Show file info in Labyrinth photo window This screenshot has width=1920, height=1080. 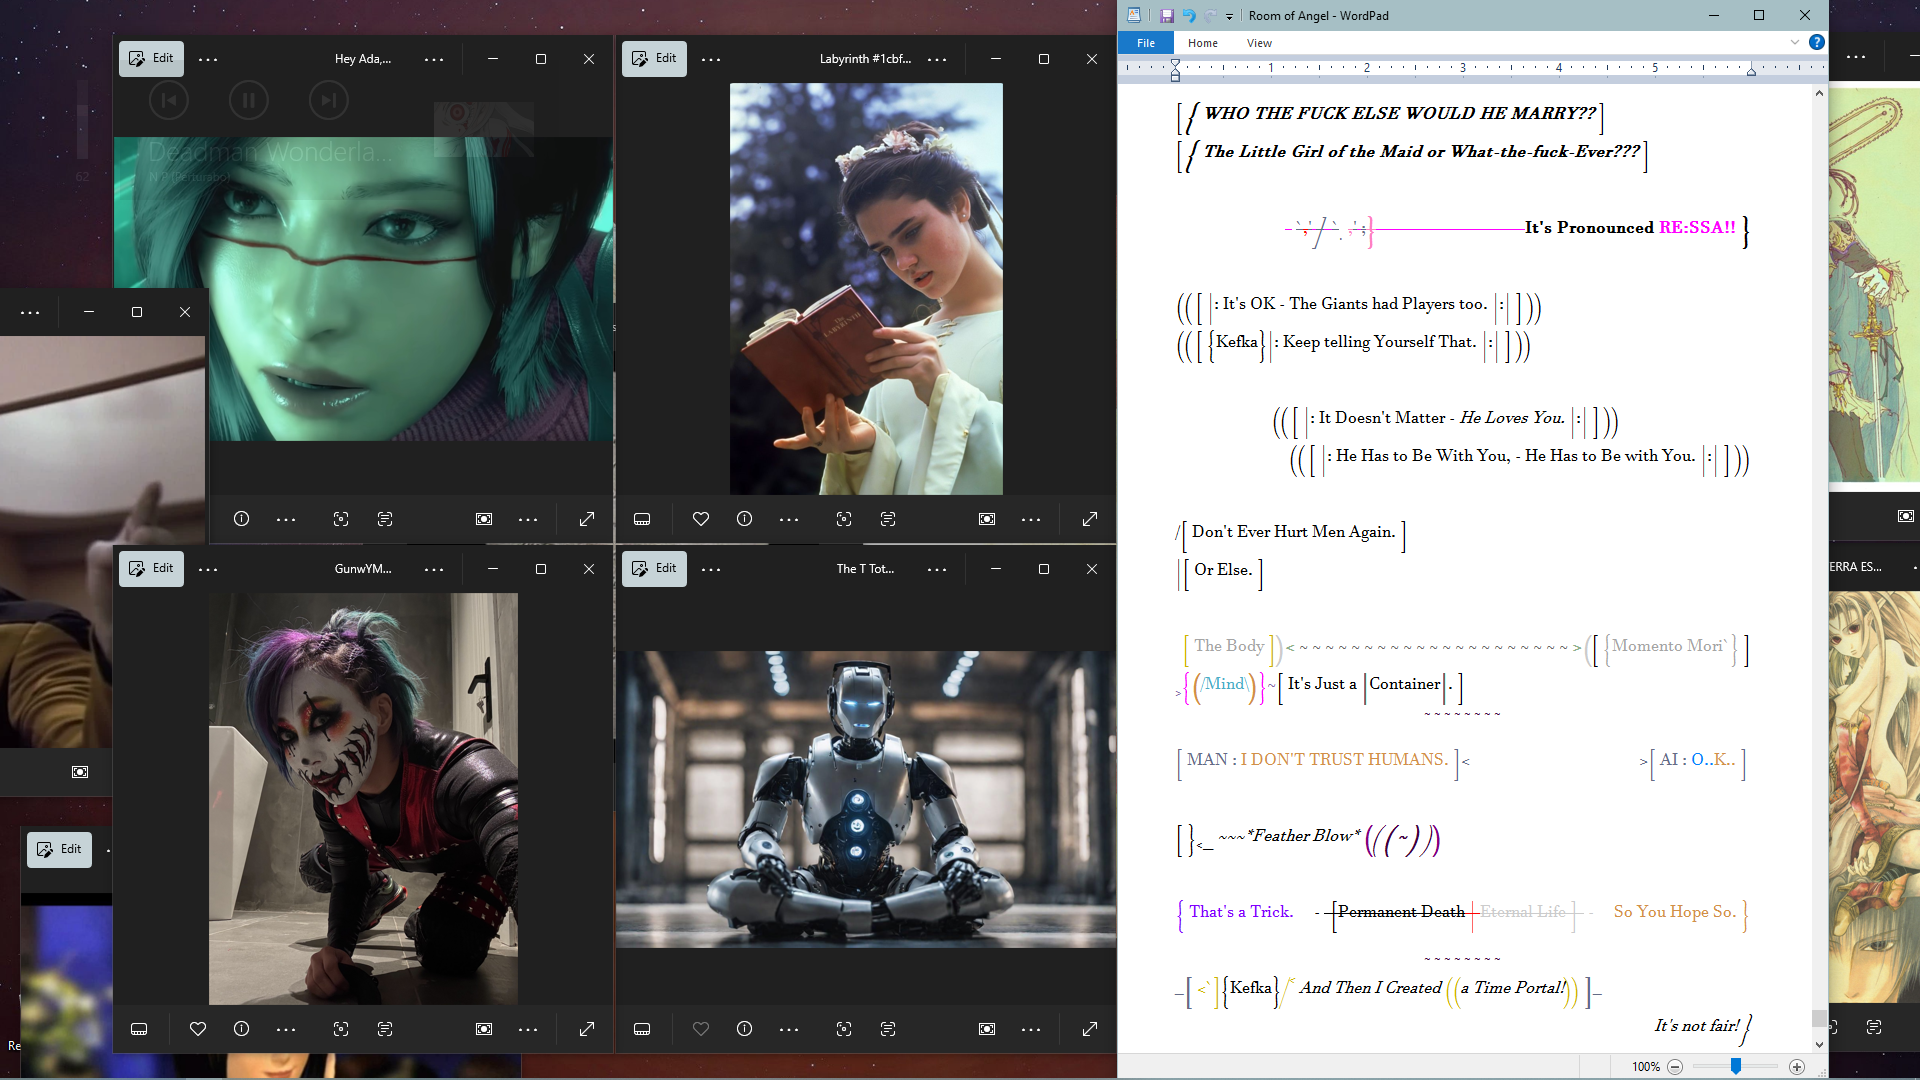click(x=745, y=519)
